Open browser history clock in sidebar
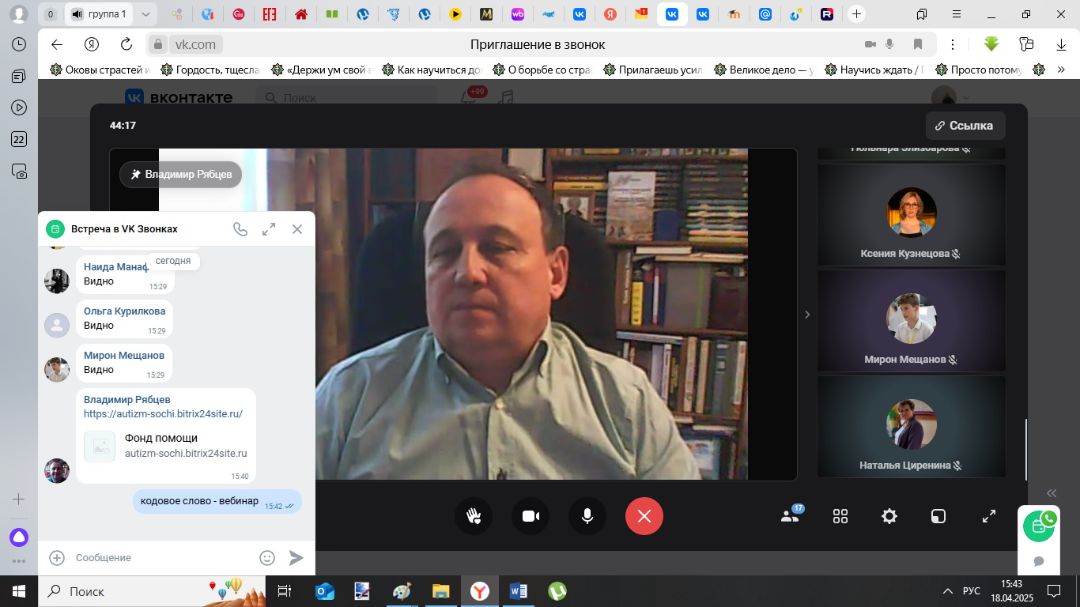The image size is (1080, 607). pyautogui.click(x=19, y=44)
